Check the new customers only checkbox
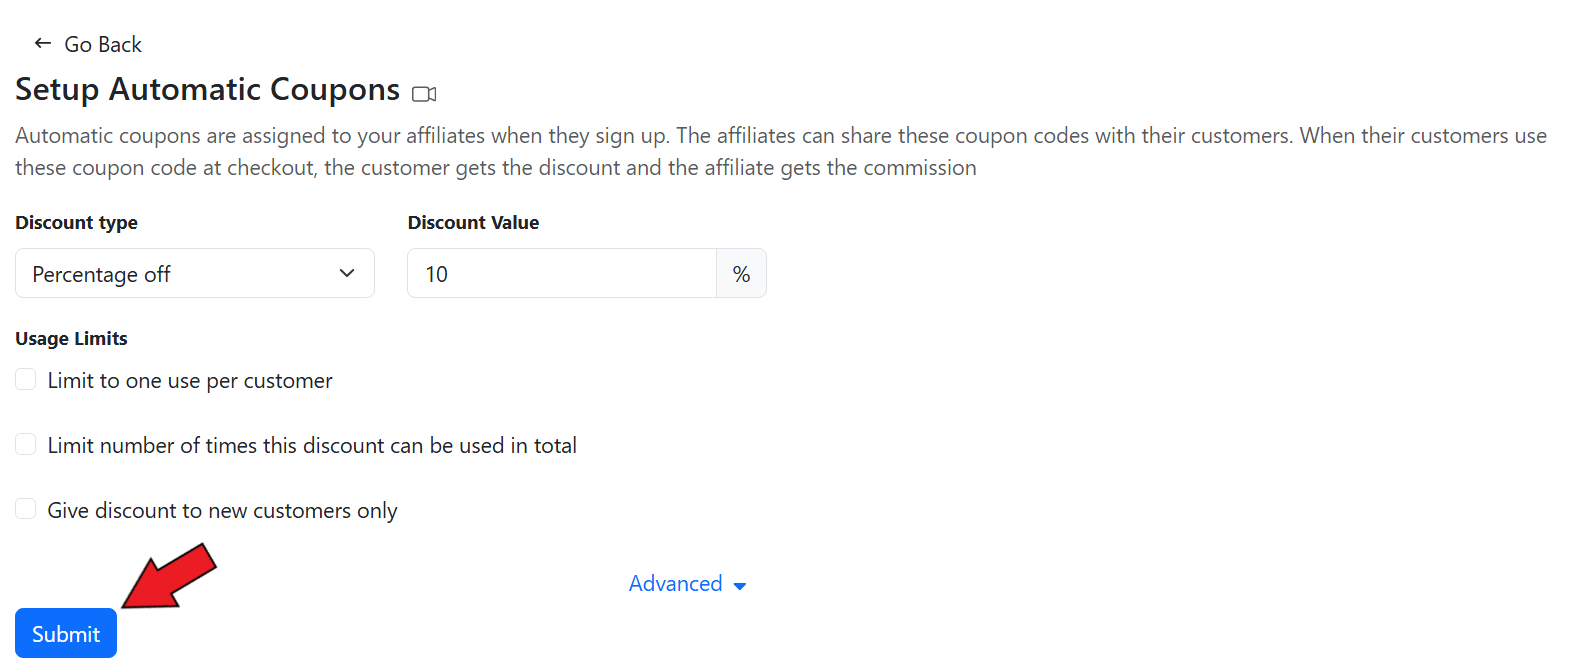 point(26,510)
